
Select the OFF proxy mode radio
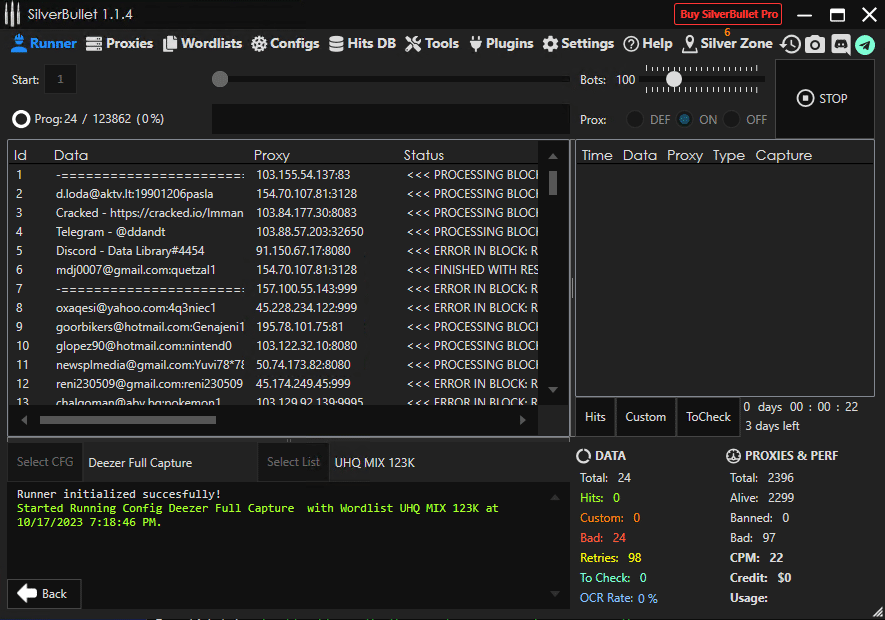point(732,120)
